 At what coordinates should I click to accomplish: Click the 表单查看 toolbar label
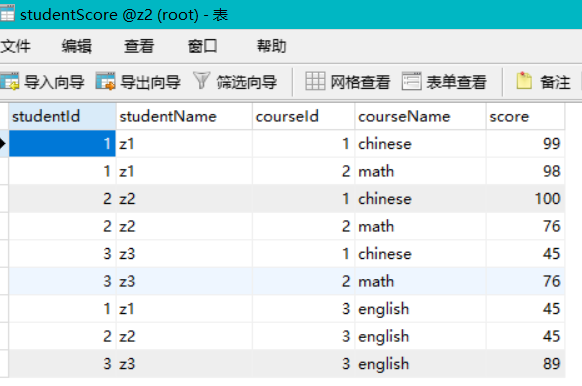457,82
